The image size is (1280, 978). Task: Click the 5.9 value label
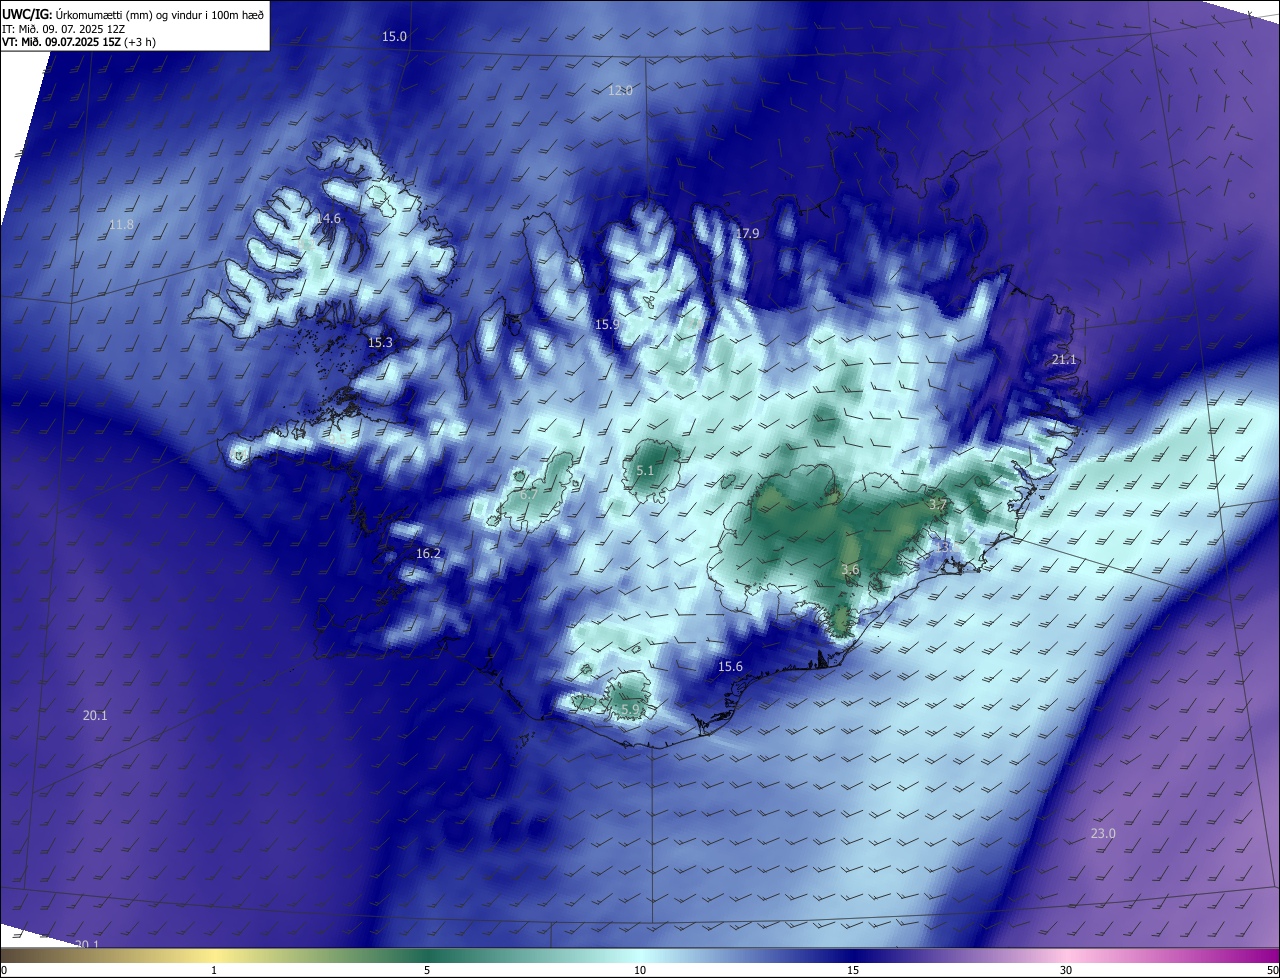click(x=630, y=709)
